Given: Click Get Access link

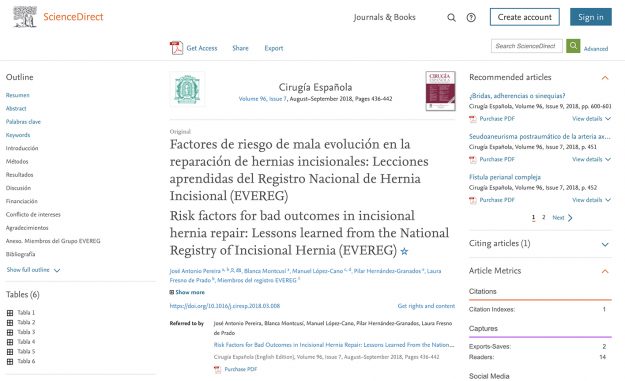Looking at the screenshot, I should (x=202, y=48).
